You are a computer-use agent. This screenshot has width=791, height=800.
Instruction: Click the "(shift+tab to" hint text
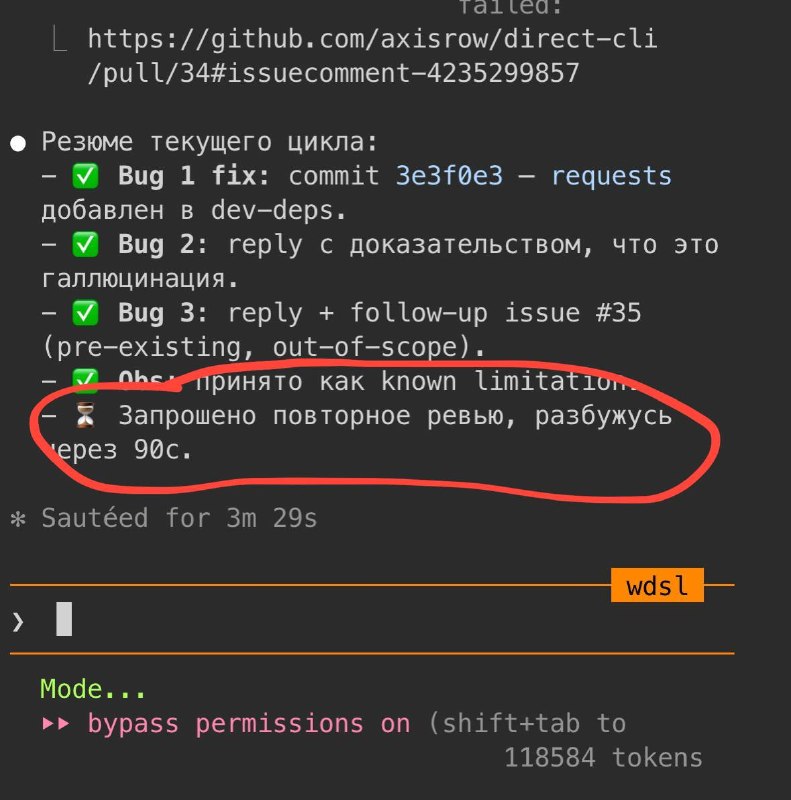pos(527,723)
